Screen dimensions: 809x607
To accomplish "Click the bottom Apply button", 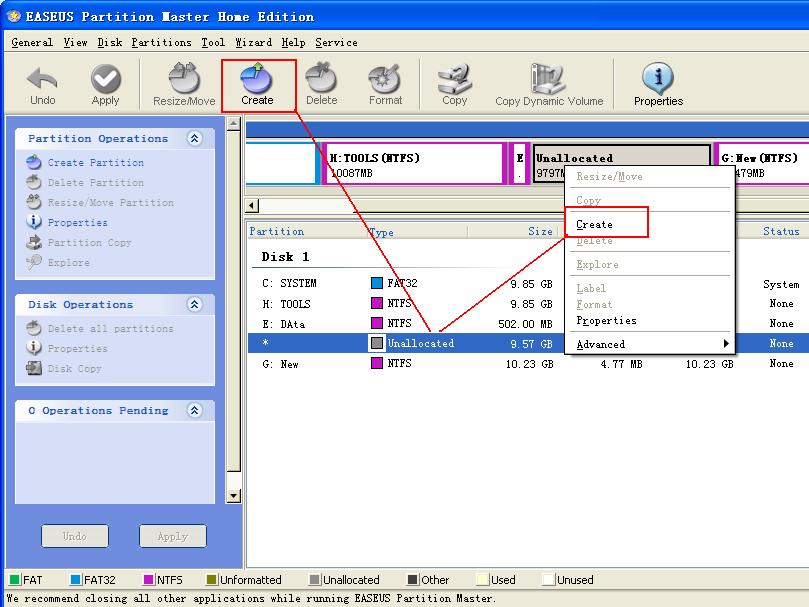I will point(173,536).
